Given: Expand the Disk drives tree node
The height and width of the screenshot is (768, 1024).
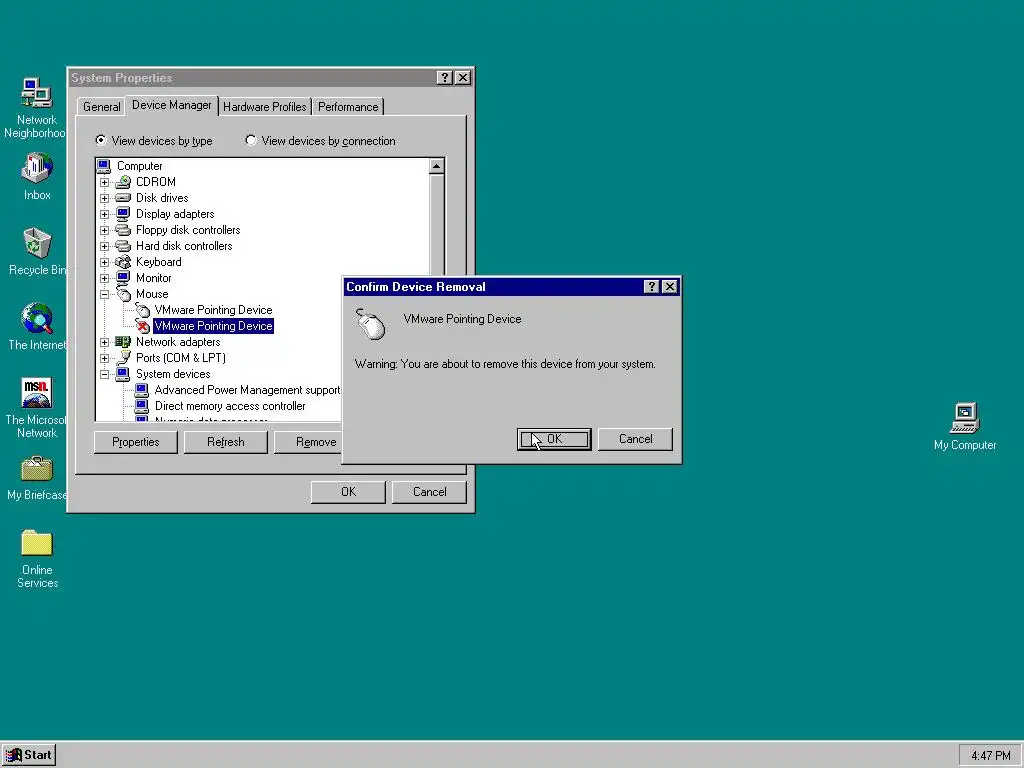Looking at the screenshot, I should [104, 198].
